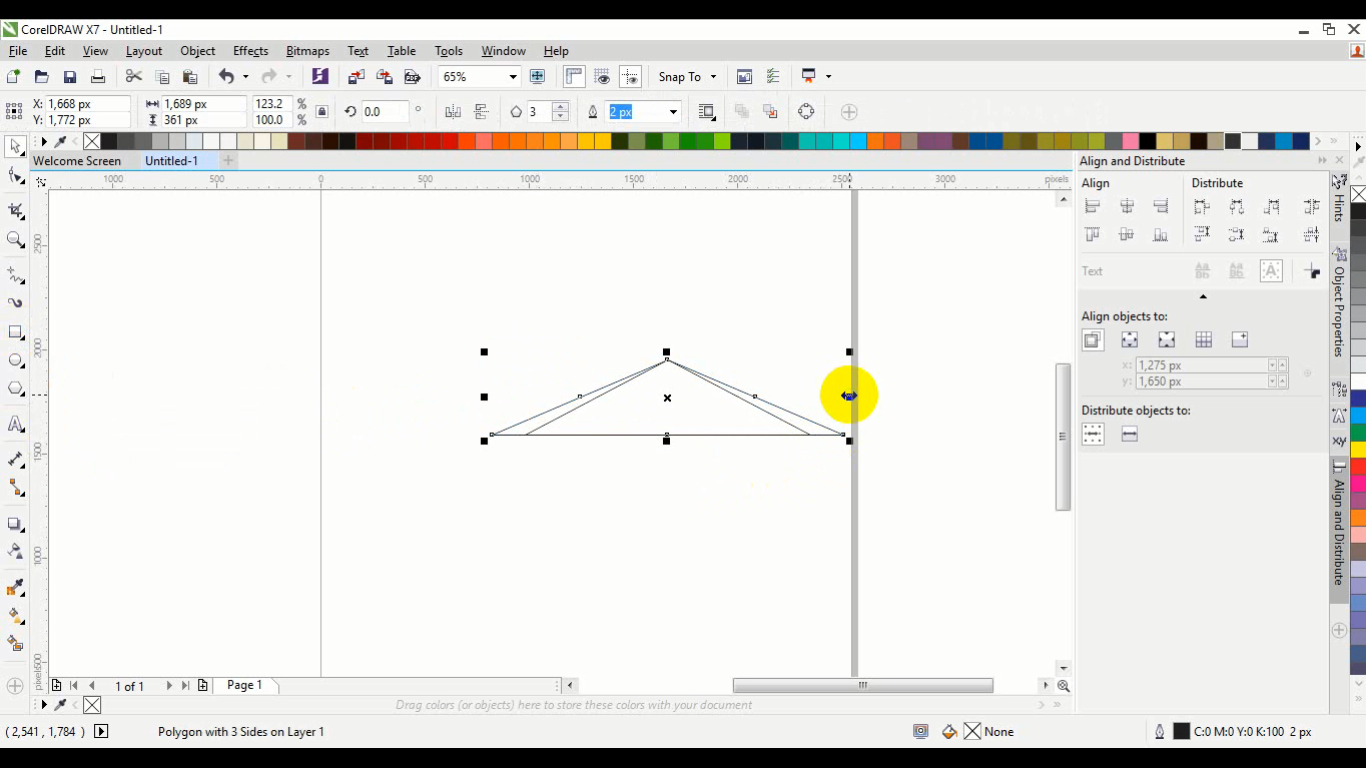Collapse the Align and Distribute docker chevrons
The height and width of the screenshot is (768, 1366).
(1323, 161)
